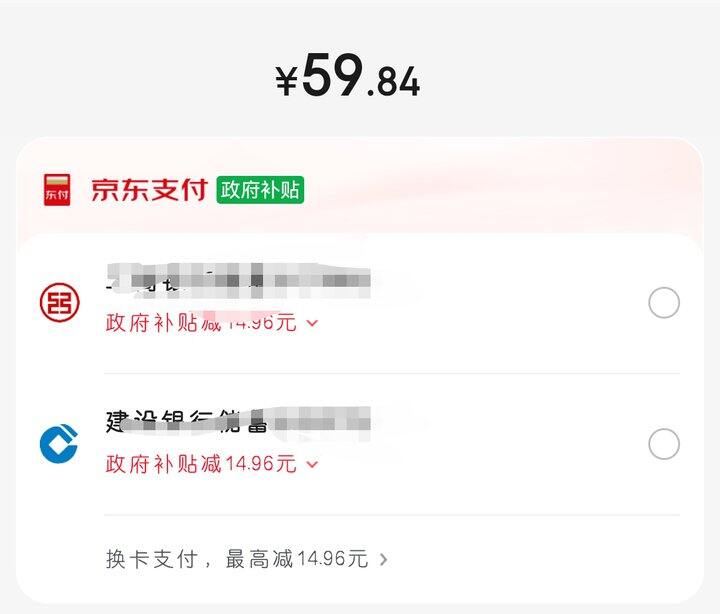
Task: Click the .84 decimal of the amount
Action: coord(393,83)
